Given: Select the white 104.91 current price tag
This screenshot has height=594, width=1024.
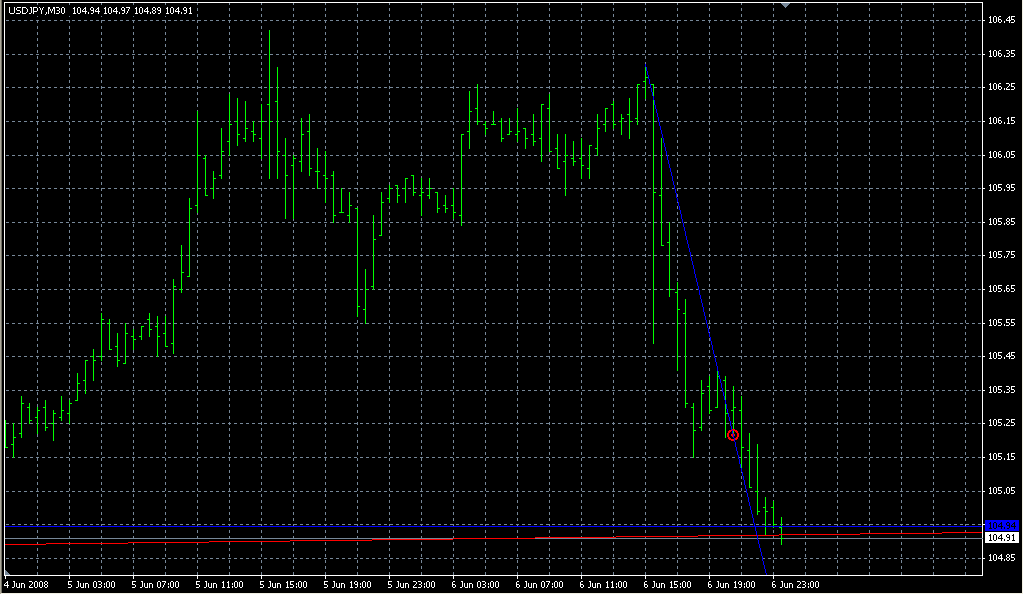Looking at the screenshot, I should 1001,538.
